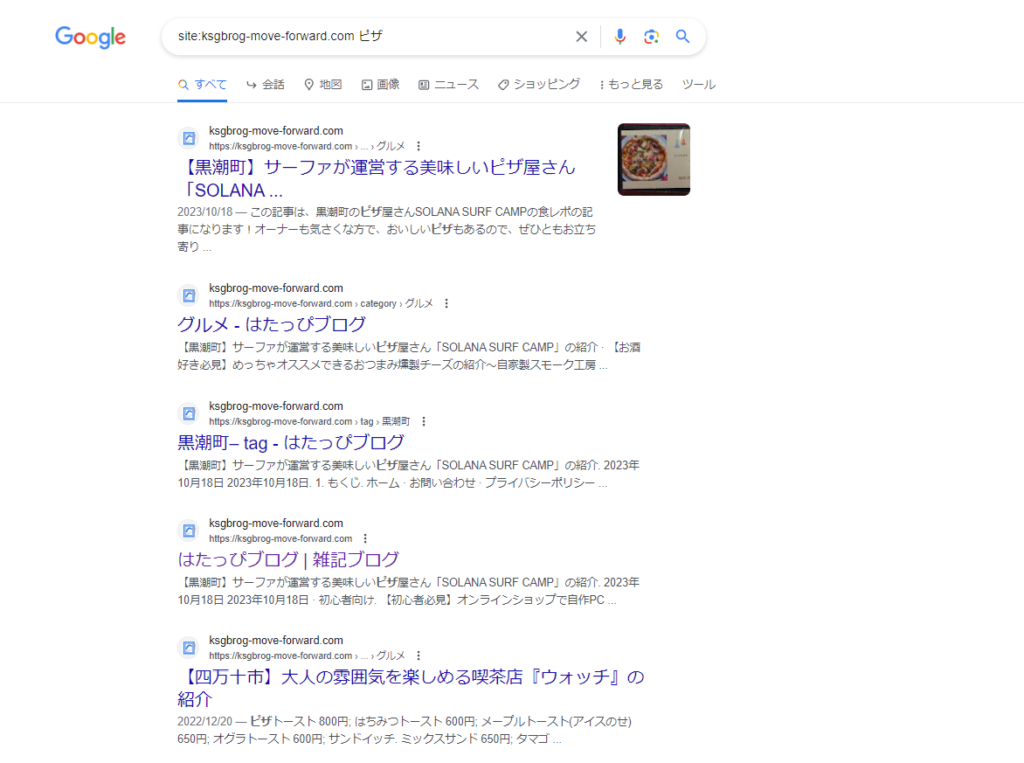The width and height of the screenshot is (1024, 763).
Task: Click favicon of the first search result
Action: [x=189, y=138]
